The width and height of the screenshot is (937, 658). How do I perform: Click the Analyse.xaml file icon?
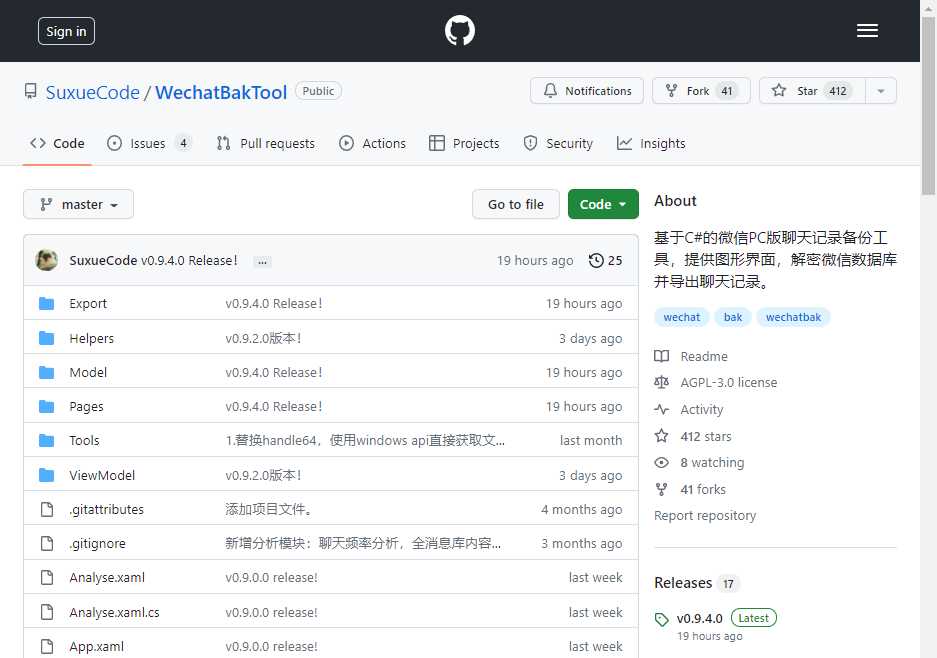click(47, 577)
